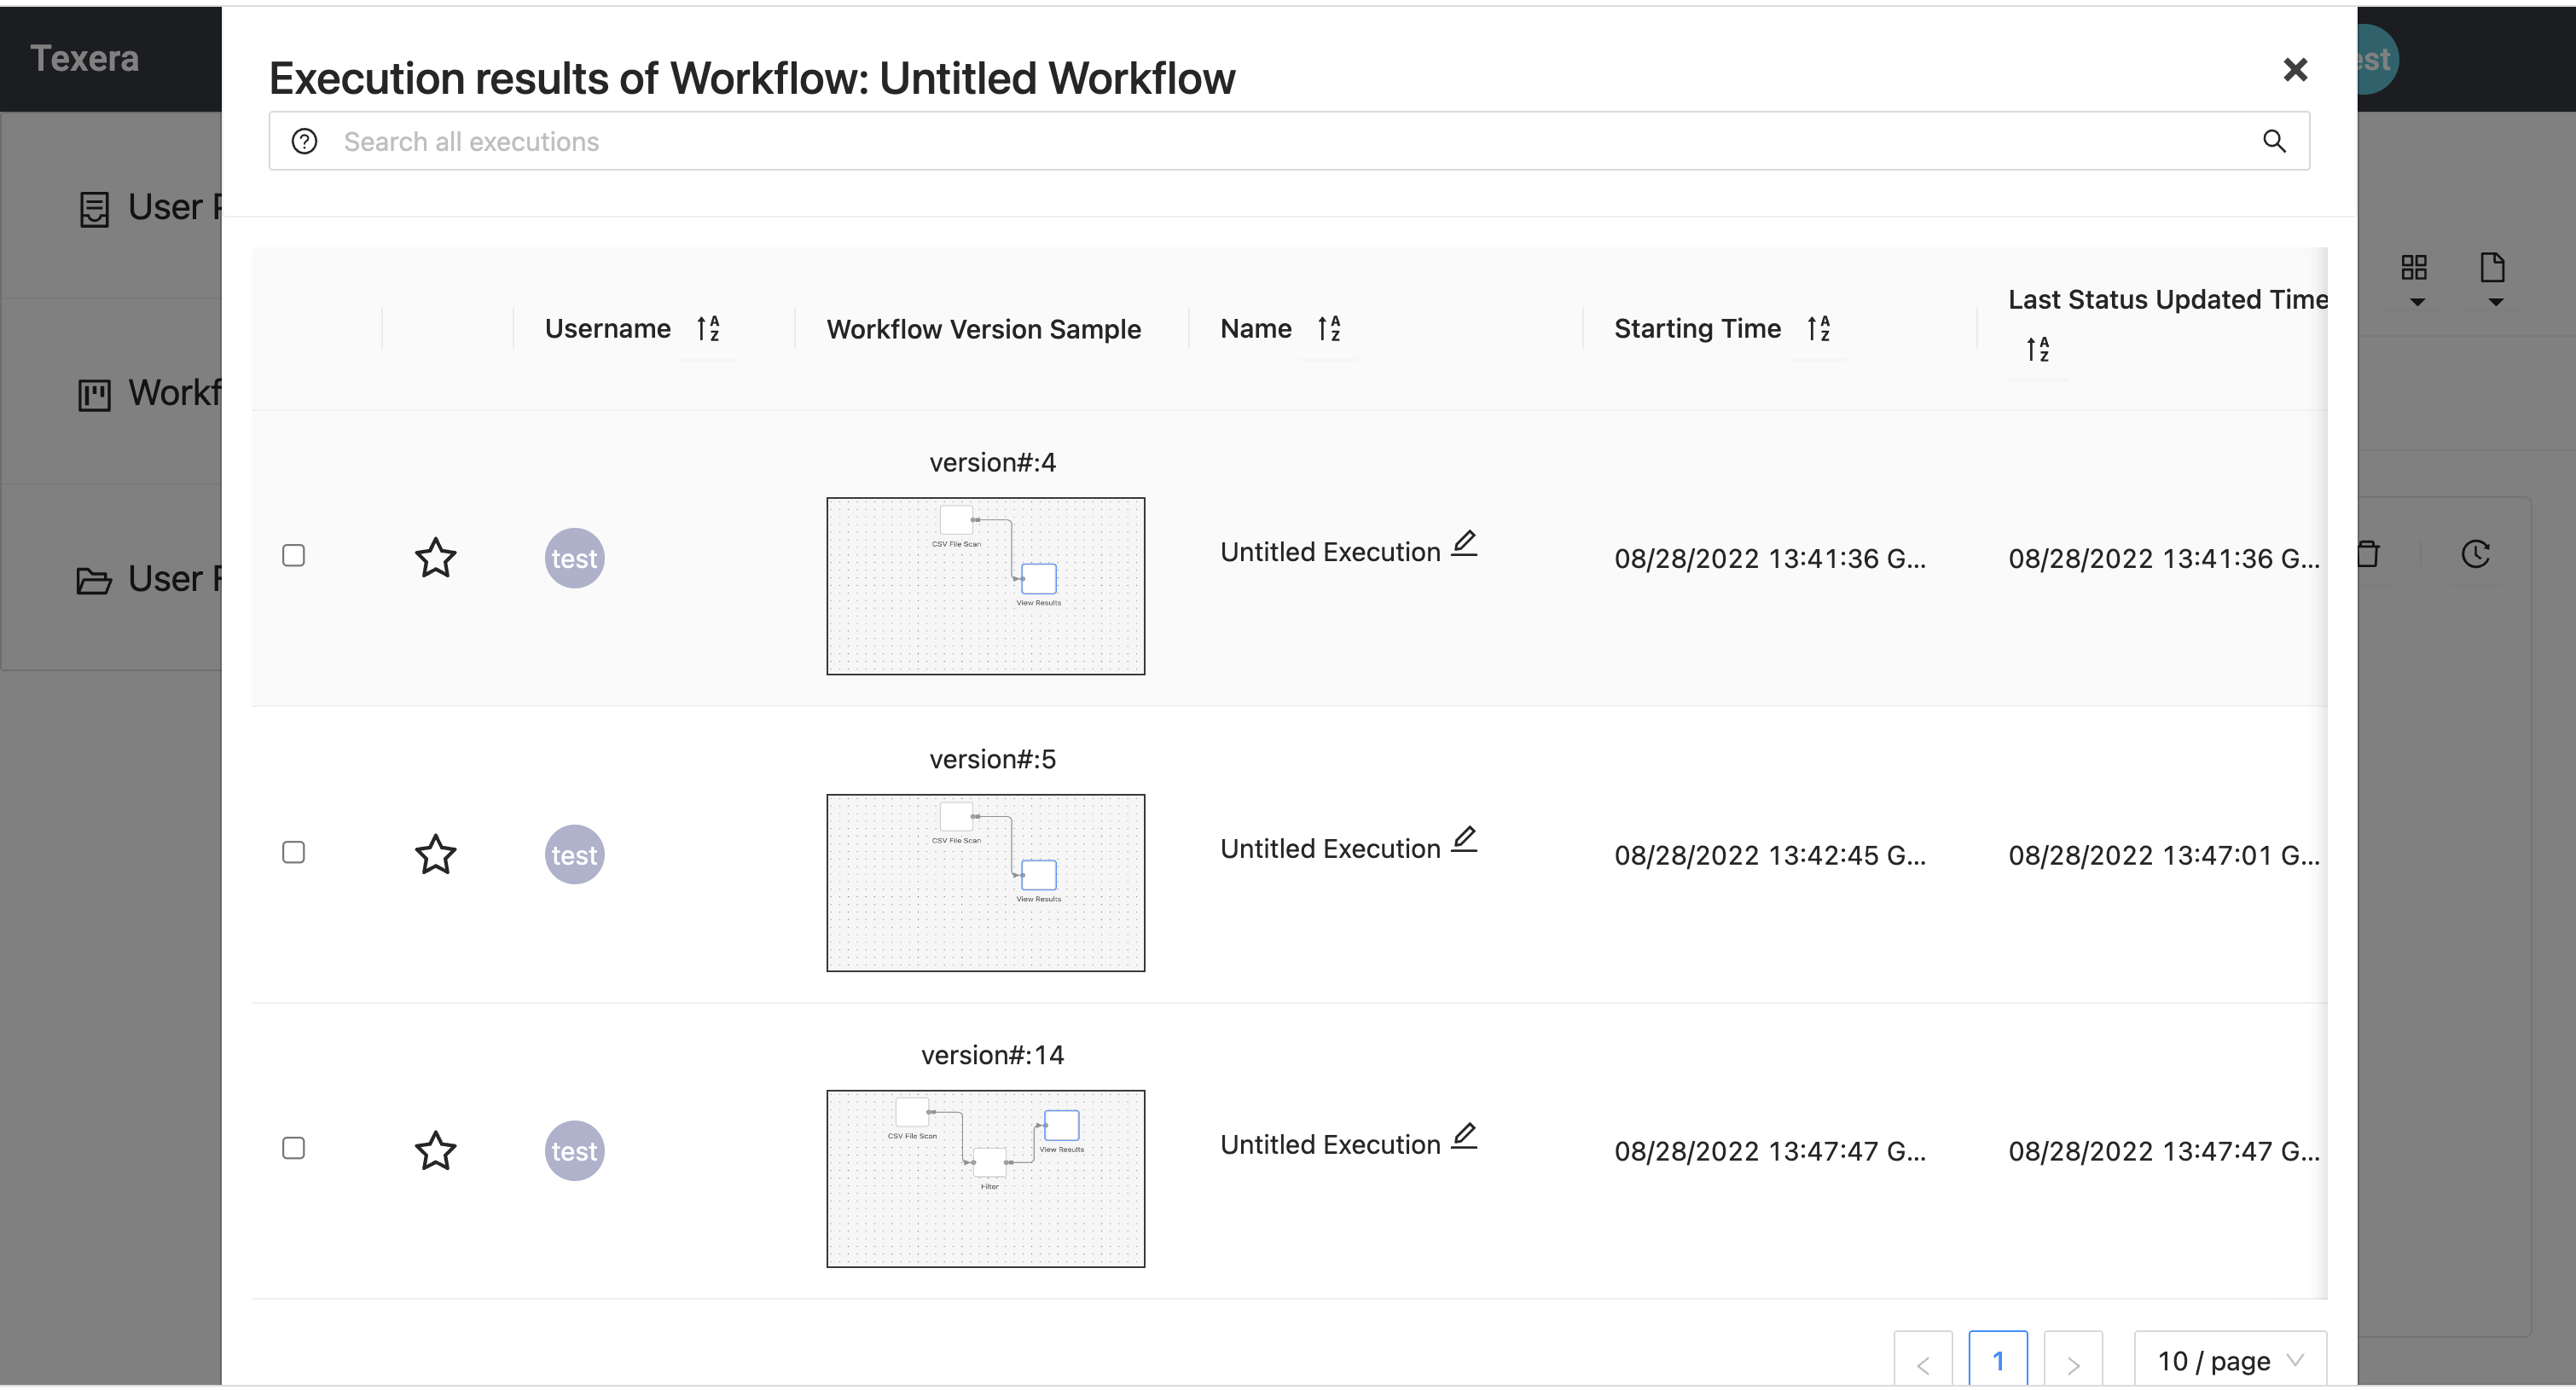This screenshot has width=2576, height=1390.
Task: Check the version#:5 execution row
Action: (x=293, y=852)
